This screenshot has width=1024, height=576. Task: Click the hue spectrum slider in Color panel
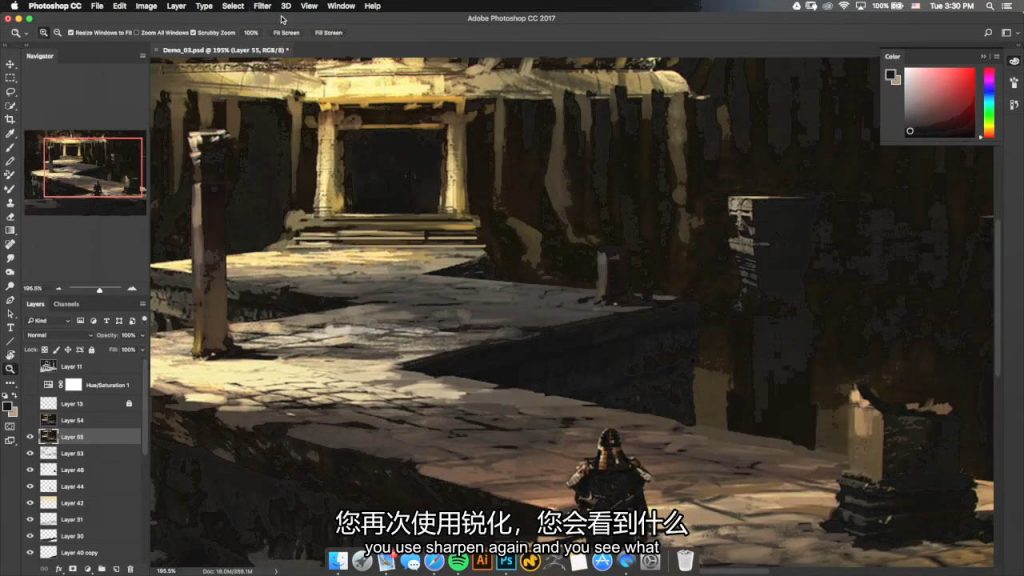tap(989, 102)
